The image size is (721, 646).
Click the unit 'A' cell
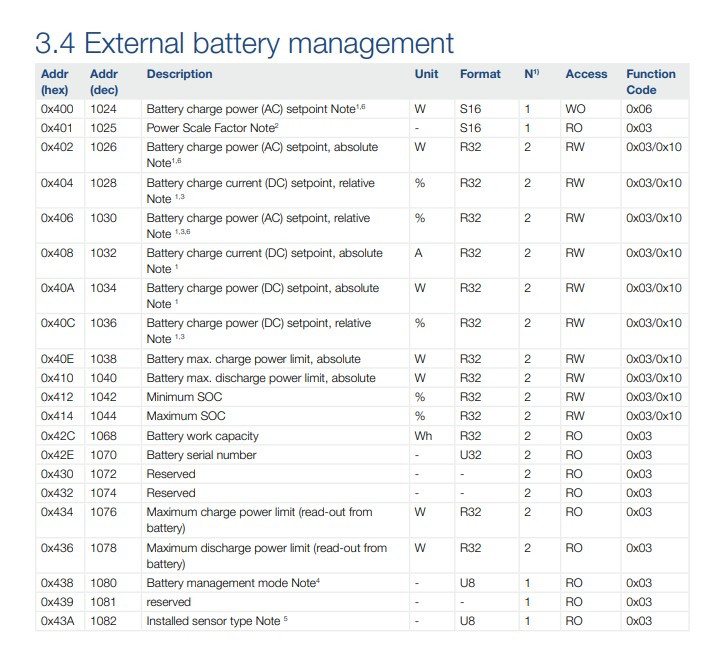pyautogui.click(x=418, y=253)
